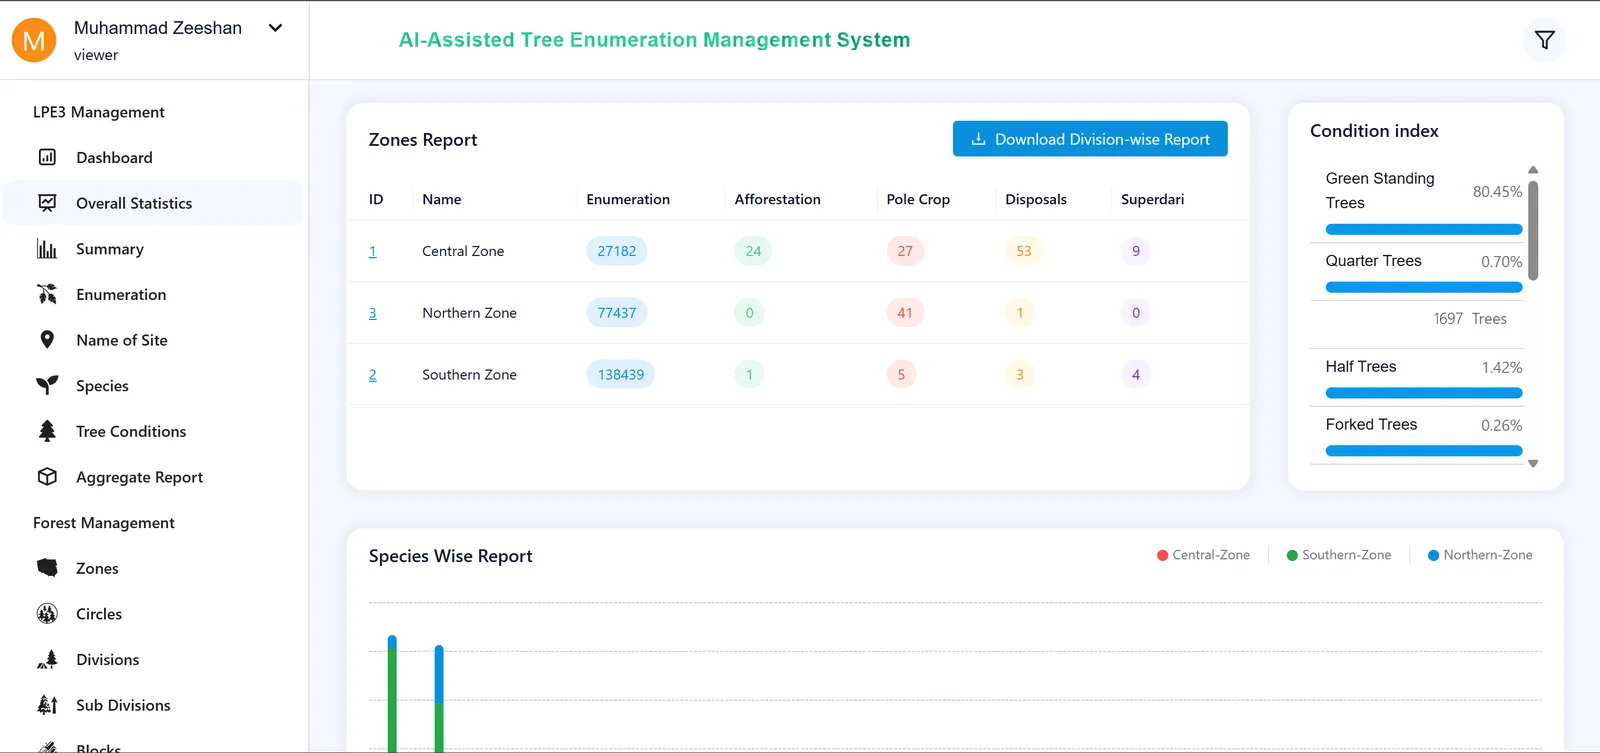Click the Condition index scroll-down arrow

coord(1533,464)
